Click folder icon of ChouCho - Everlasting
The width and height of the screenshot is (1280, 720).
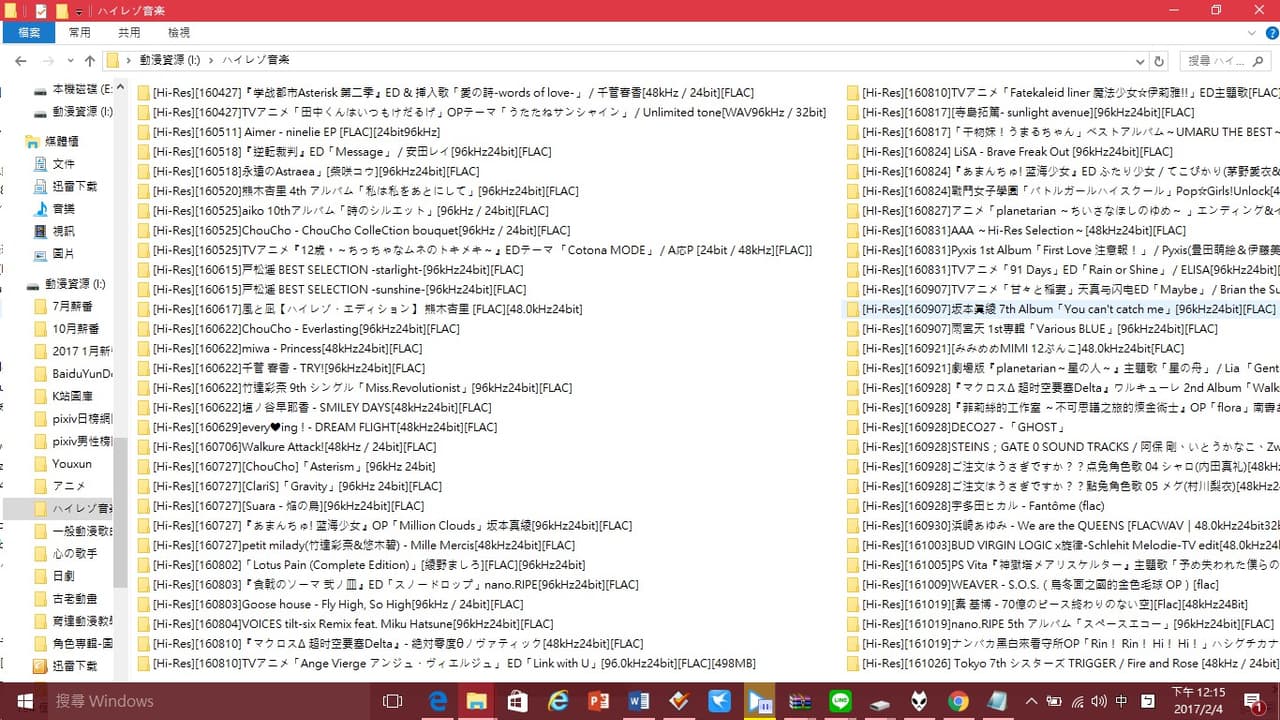click(144, 329)
